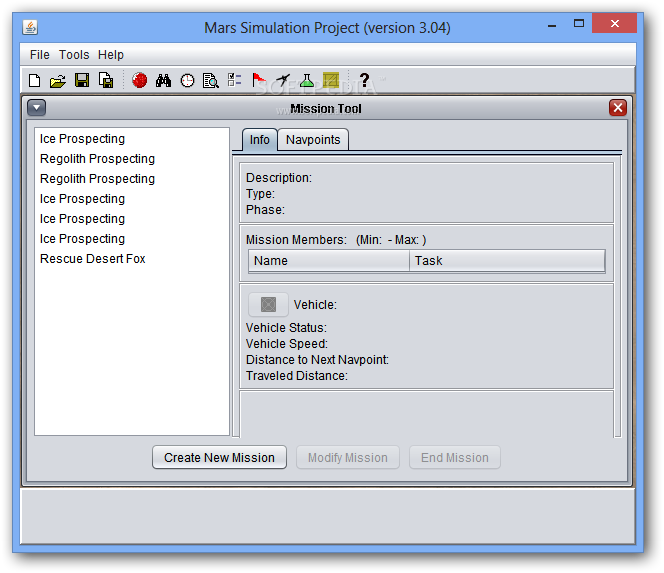The width and height of the screenshot is (664, 573).
Task: Open the Time tool clock icon
Action: point(187,80)
